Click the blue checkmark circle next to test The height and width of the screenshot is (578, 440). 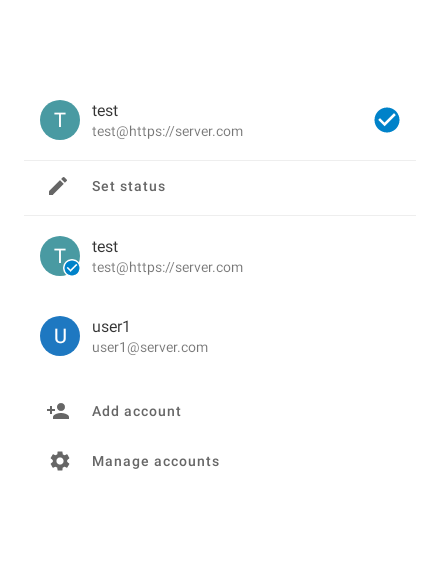pos(387,120)
